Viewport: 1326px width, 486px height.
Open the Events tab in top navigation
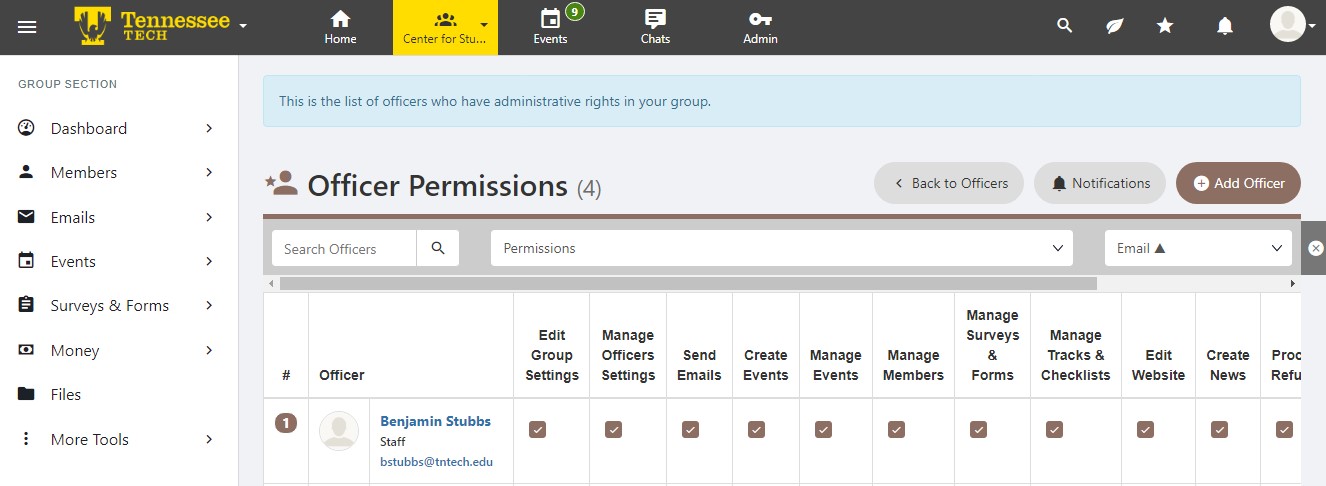coord(550,27)
